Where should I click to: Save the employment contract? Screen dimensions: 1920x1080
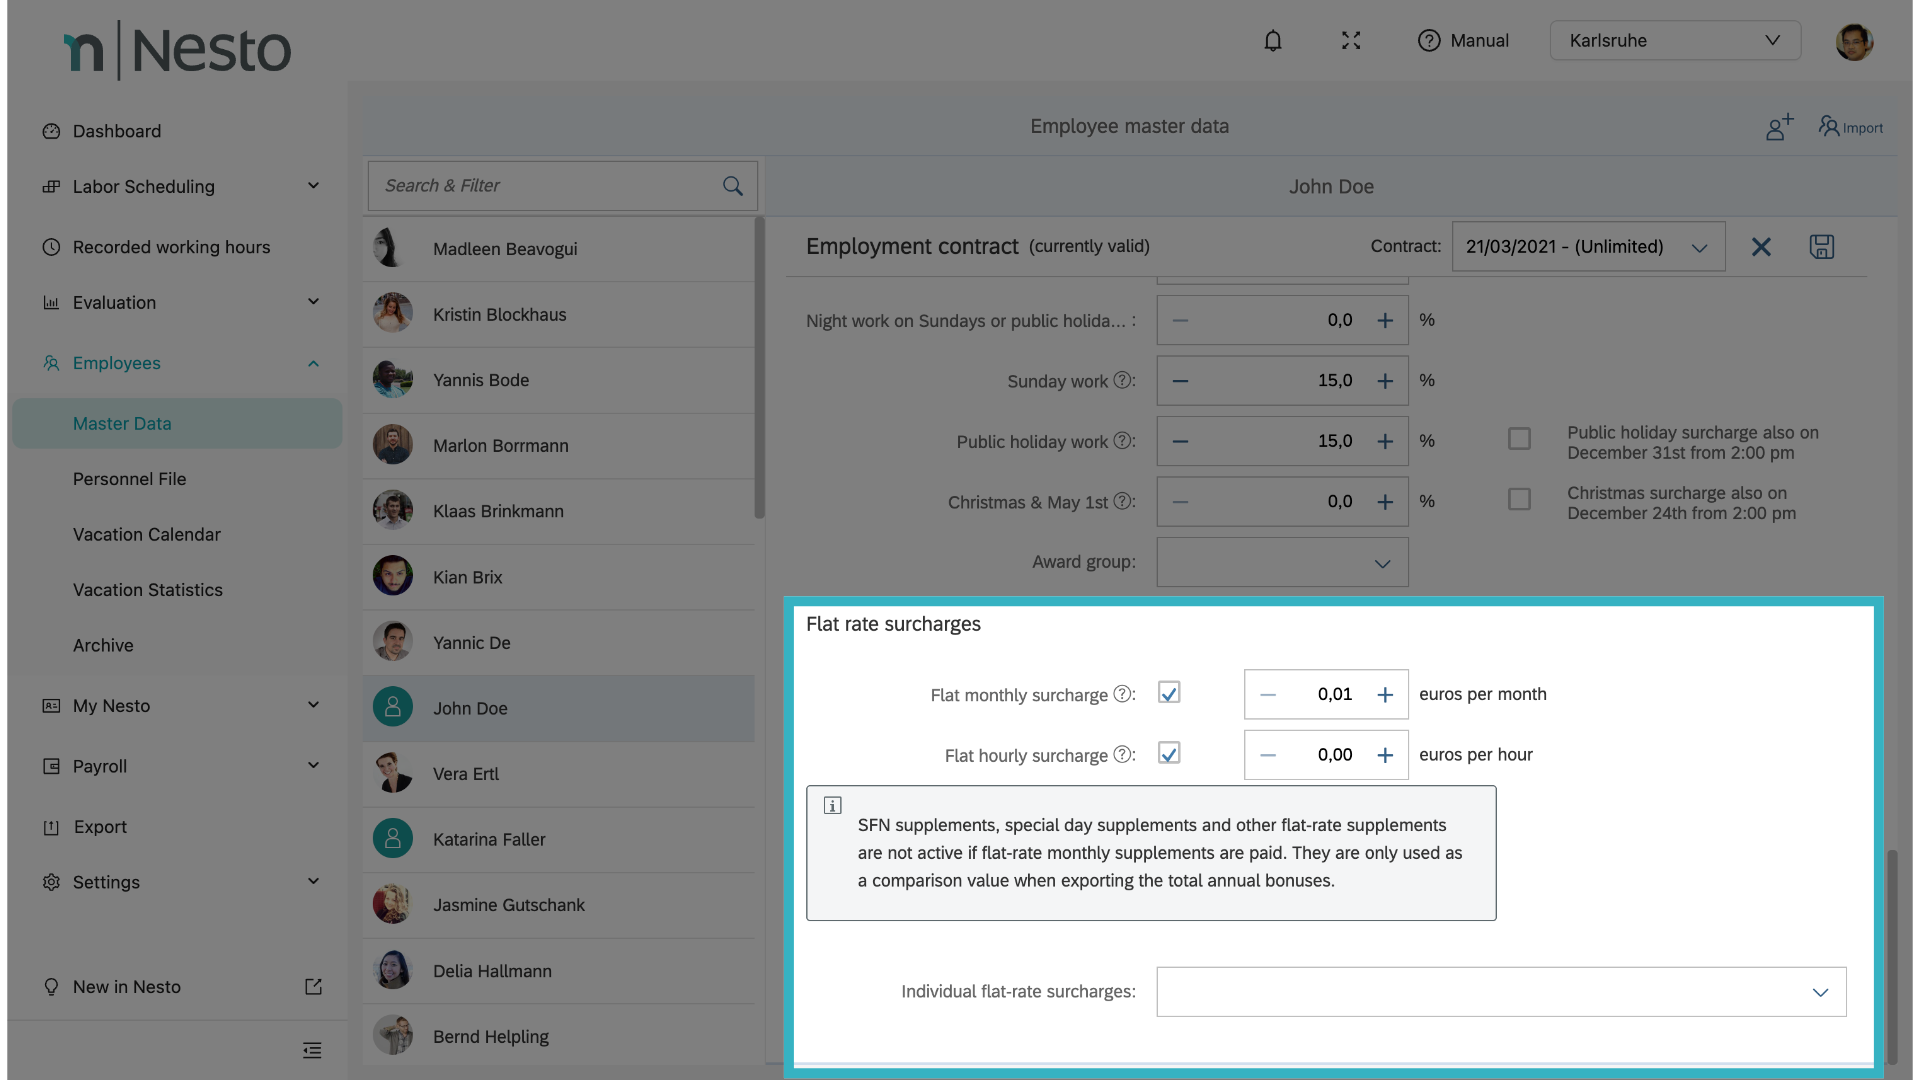click(x=1821, y=247)
